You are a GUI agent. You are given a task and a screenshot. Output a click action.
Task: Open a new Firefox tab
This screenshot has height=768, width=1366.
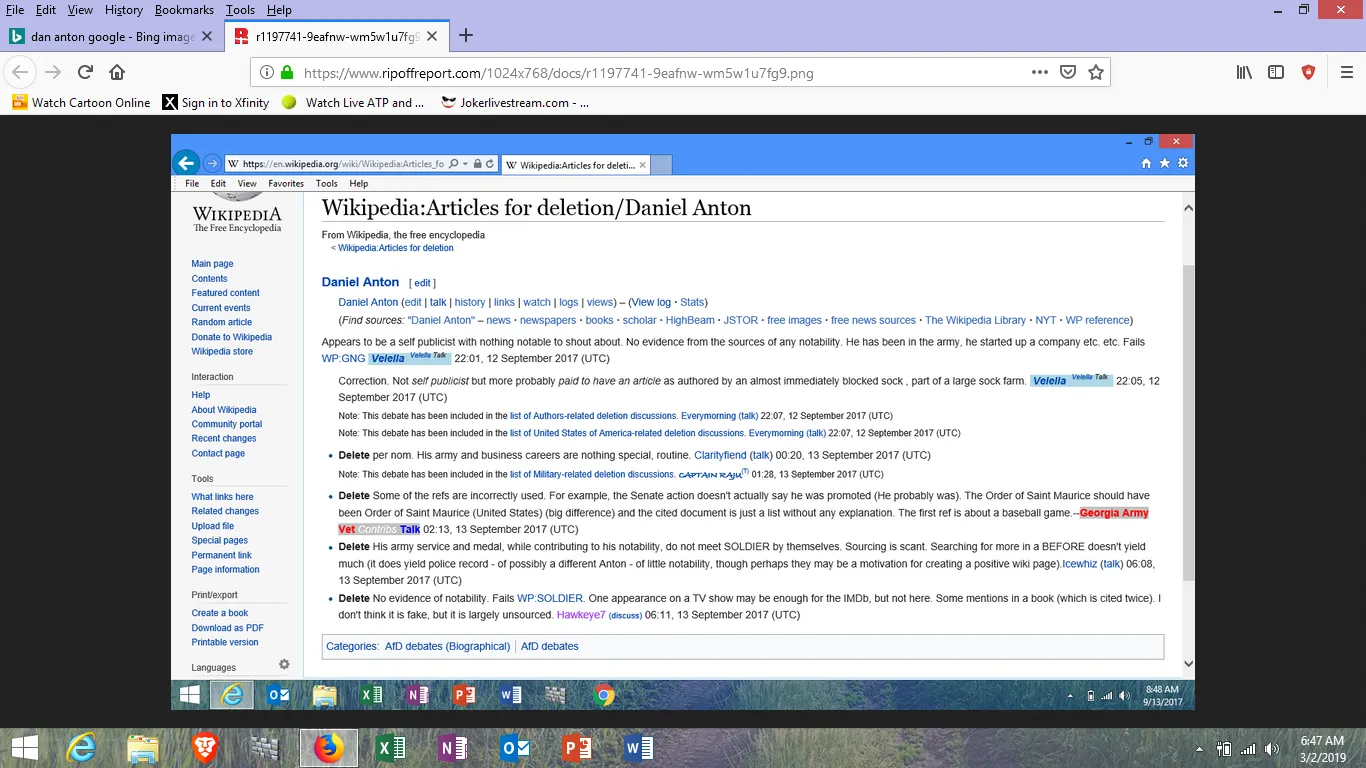466,36
